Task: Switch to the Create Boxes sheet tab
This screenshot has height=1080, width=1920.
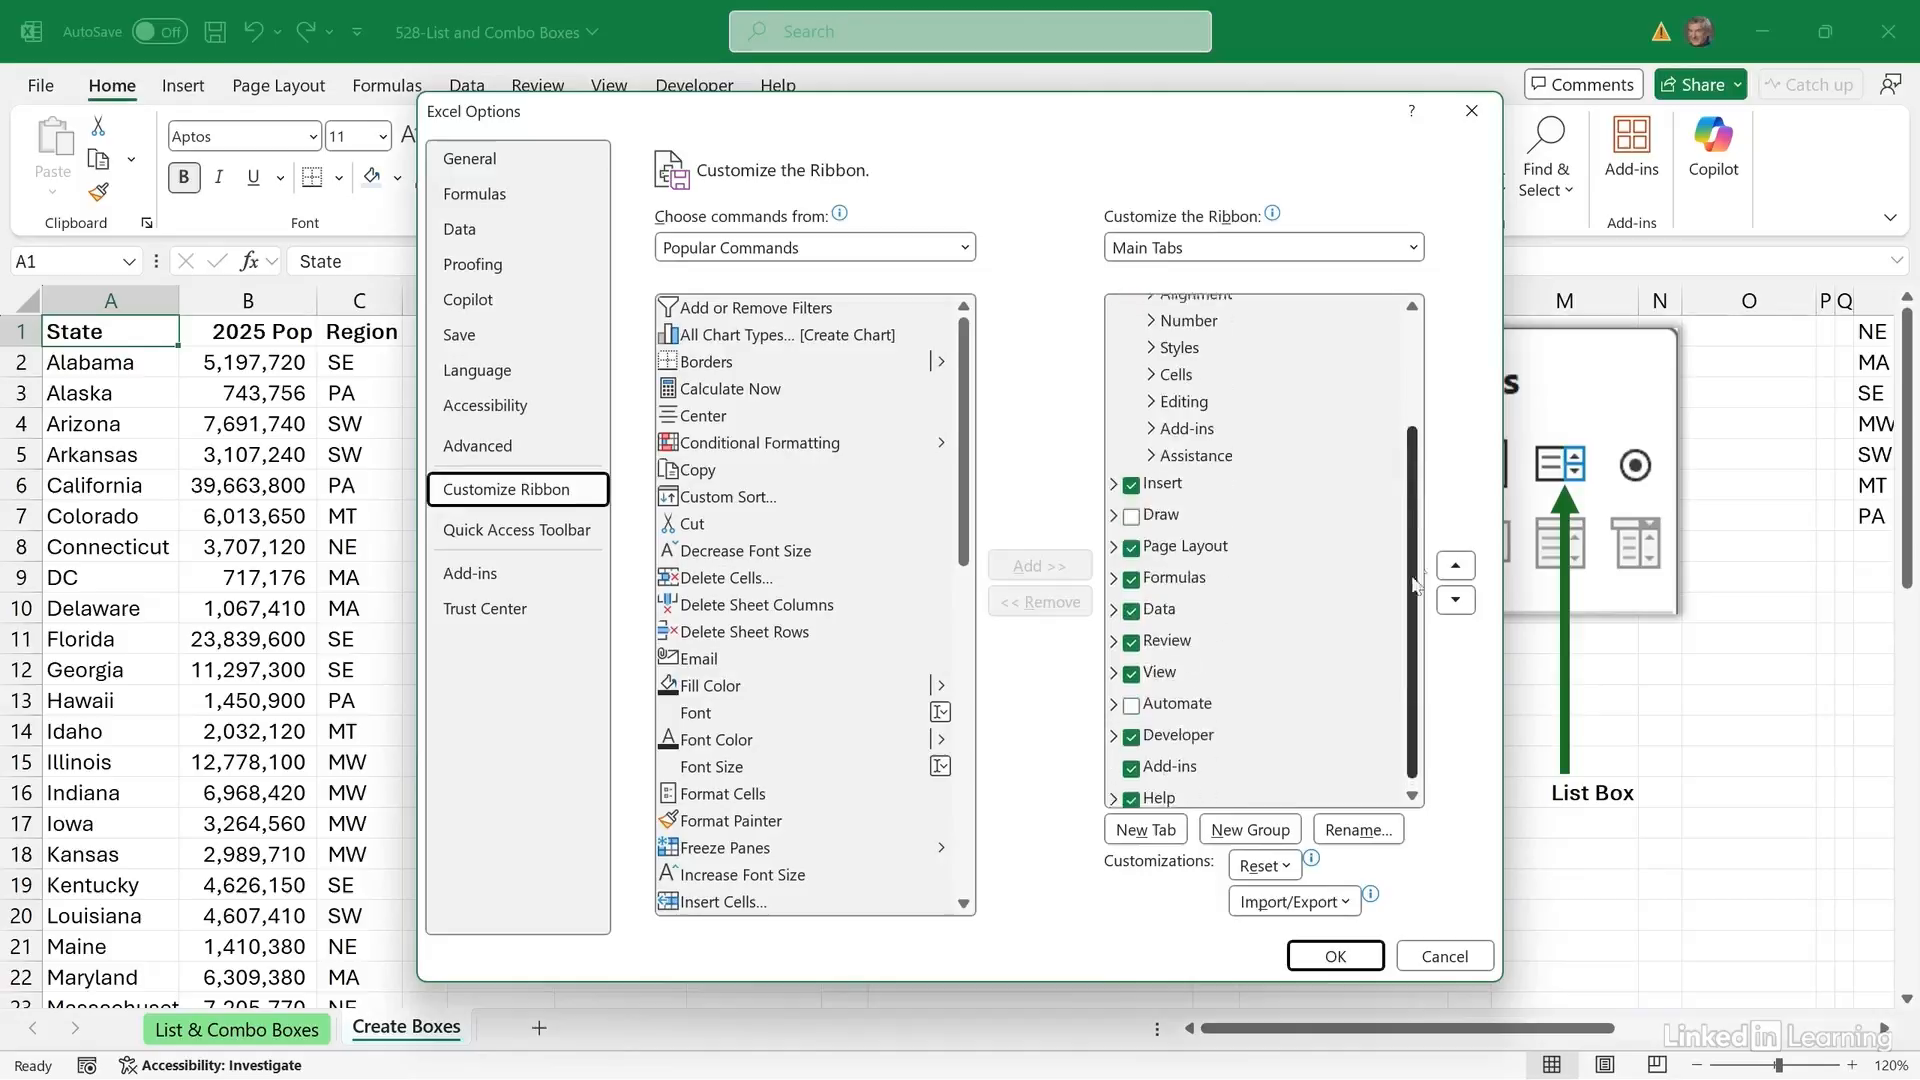Action: [406, 1027]
